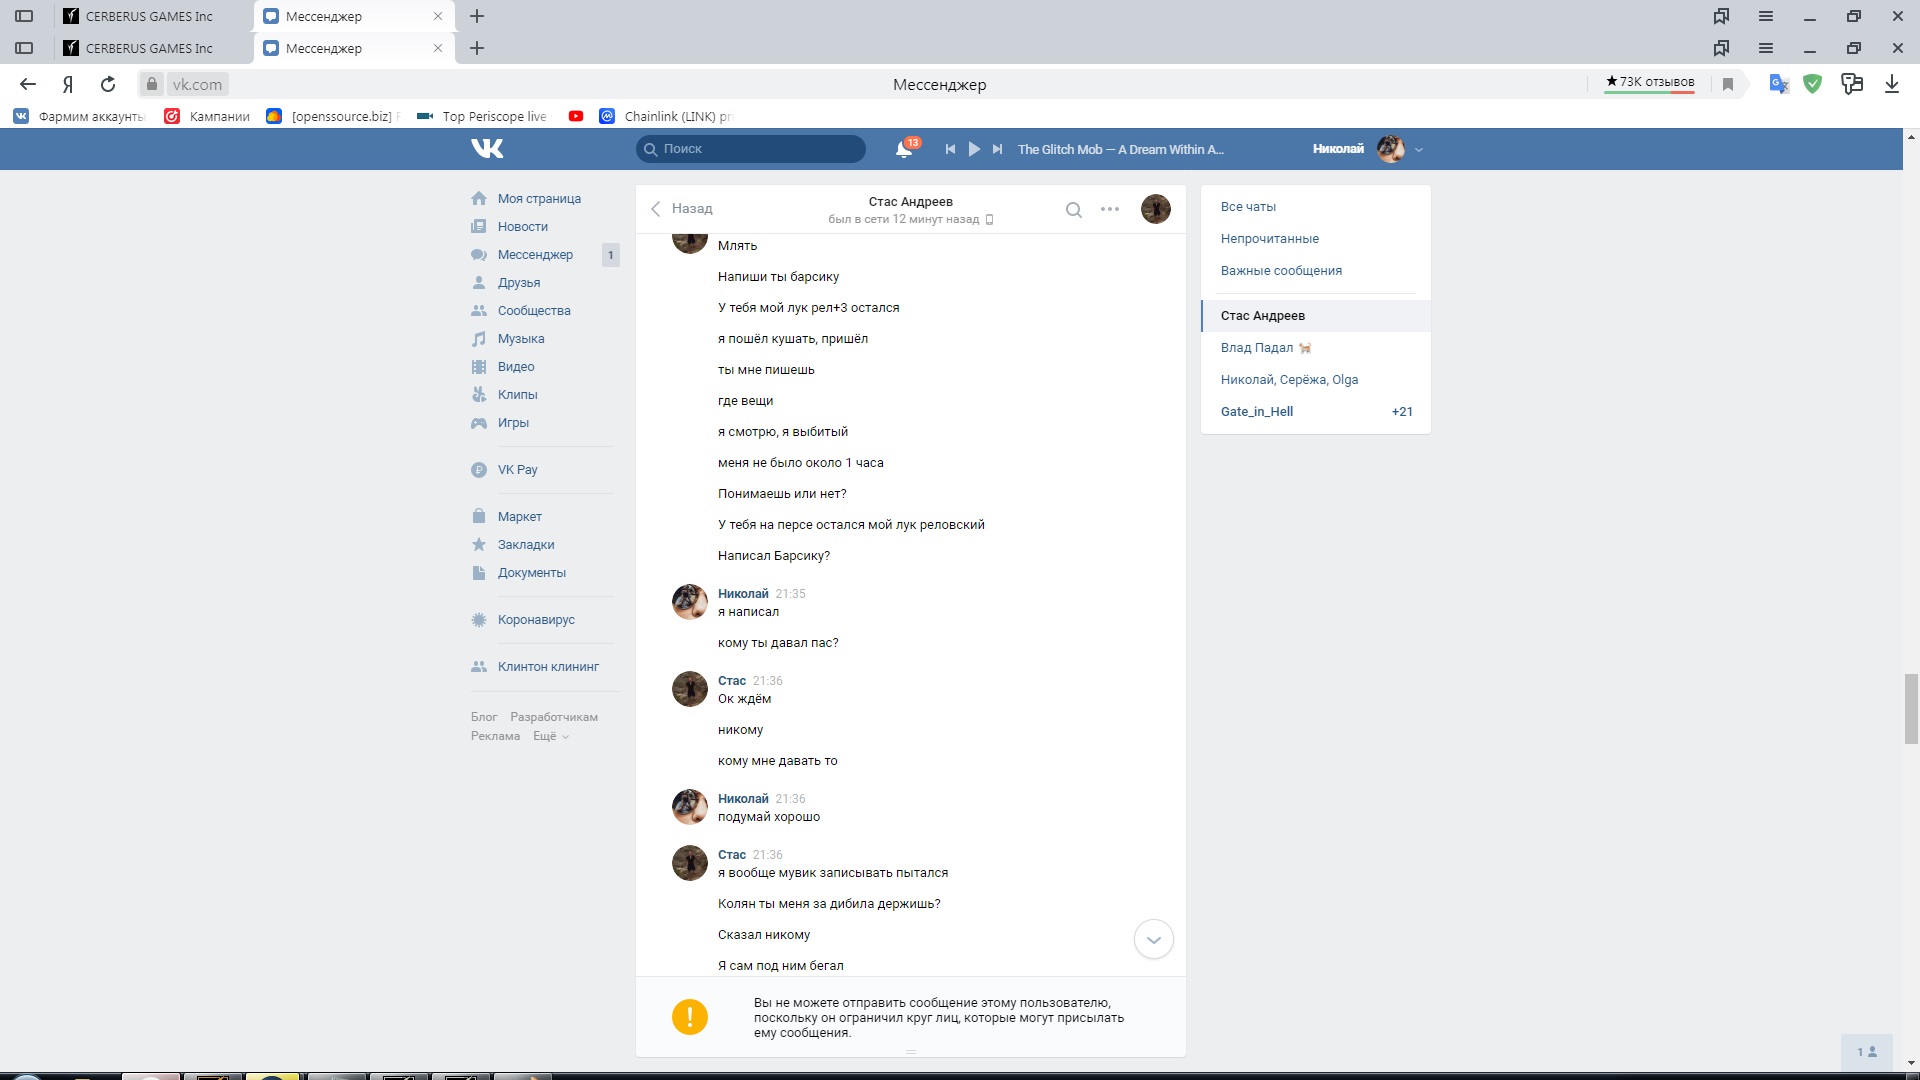Click the vk.com address field

click(x=197, y=84)
